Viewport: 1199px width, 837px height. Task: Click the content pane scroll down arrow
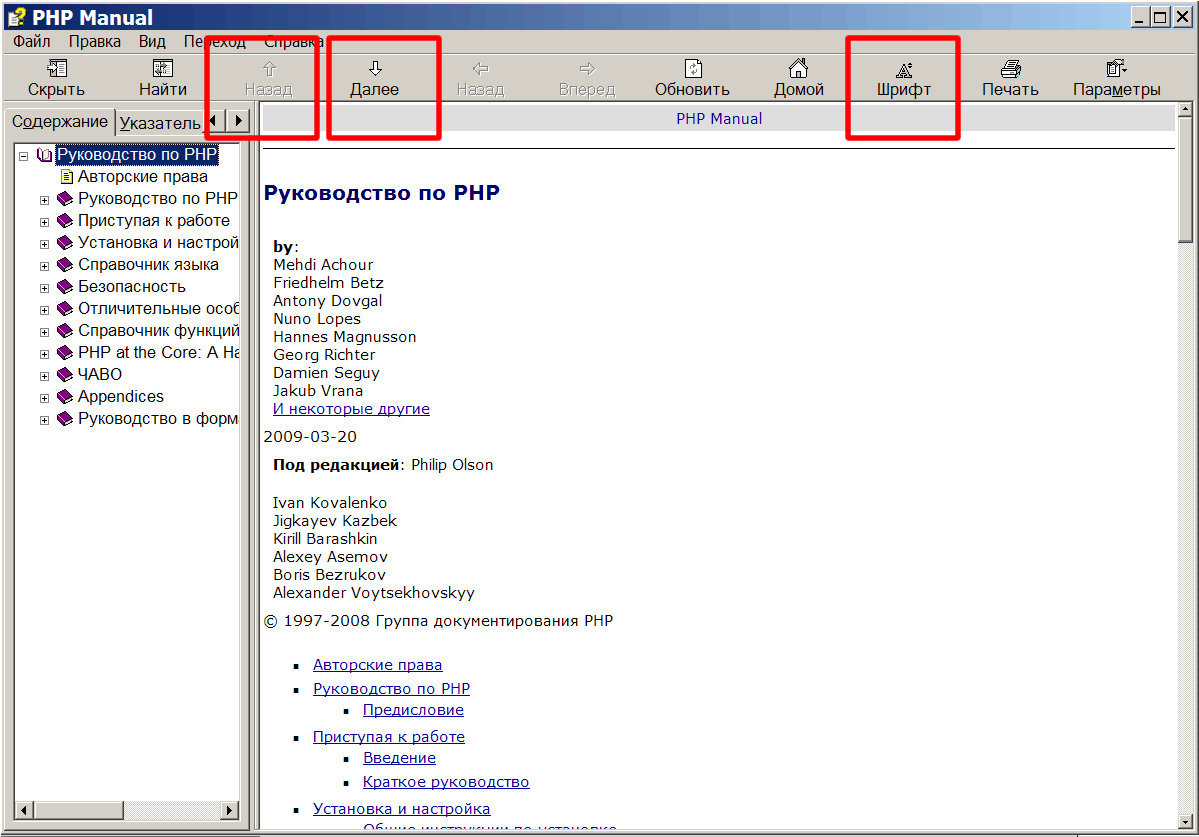tap(1185, 822)
